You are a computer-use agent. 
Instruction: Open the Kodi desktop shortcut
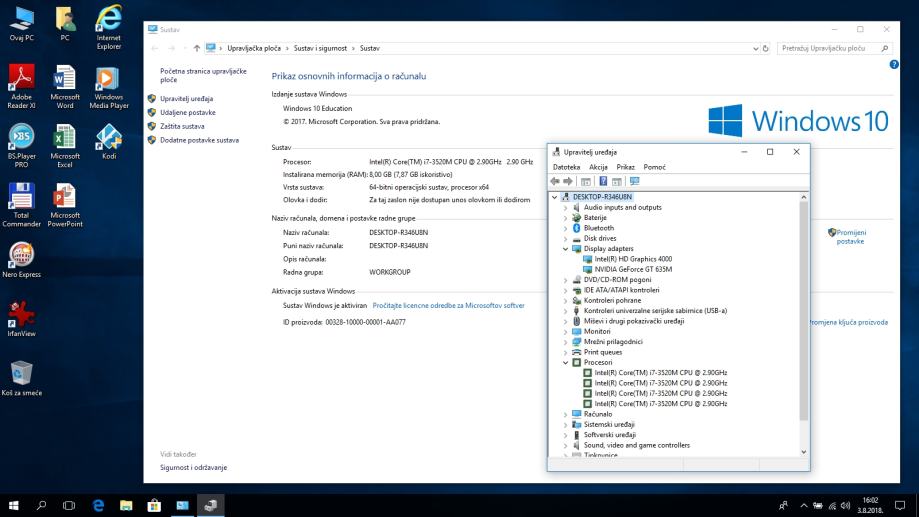tap(109, 137)
